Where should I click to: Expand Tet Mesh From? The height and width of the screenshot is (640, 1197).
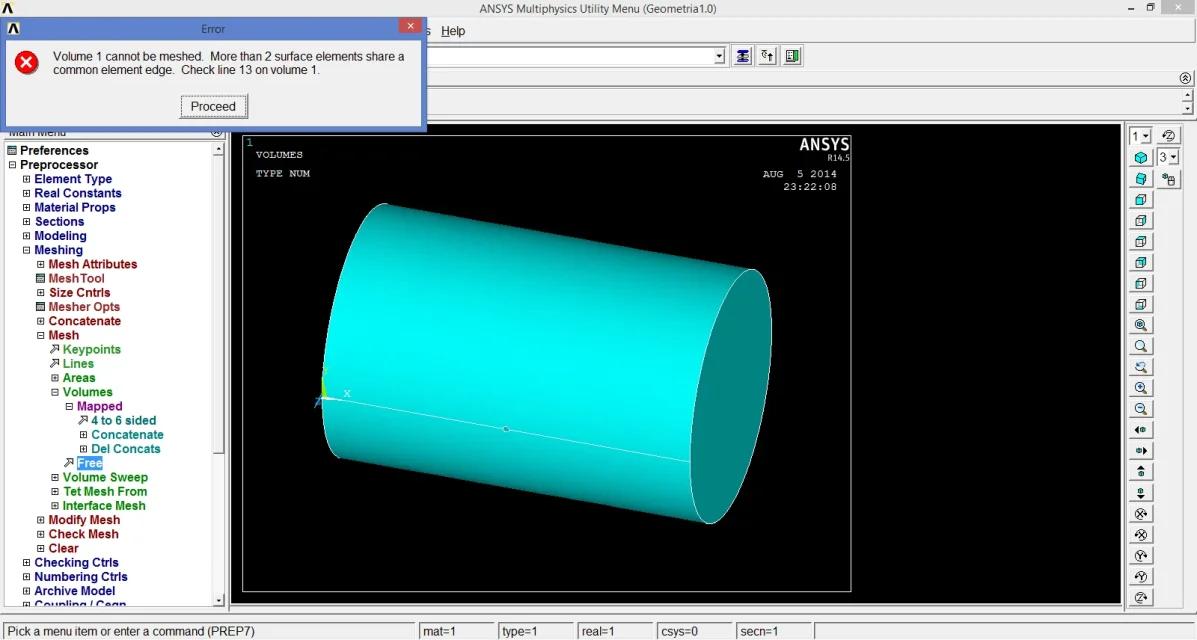pyautogui.click(x=55, y=492)
